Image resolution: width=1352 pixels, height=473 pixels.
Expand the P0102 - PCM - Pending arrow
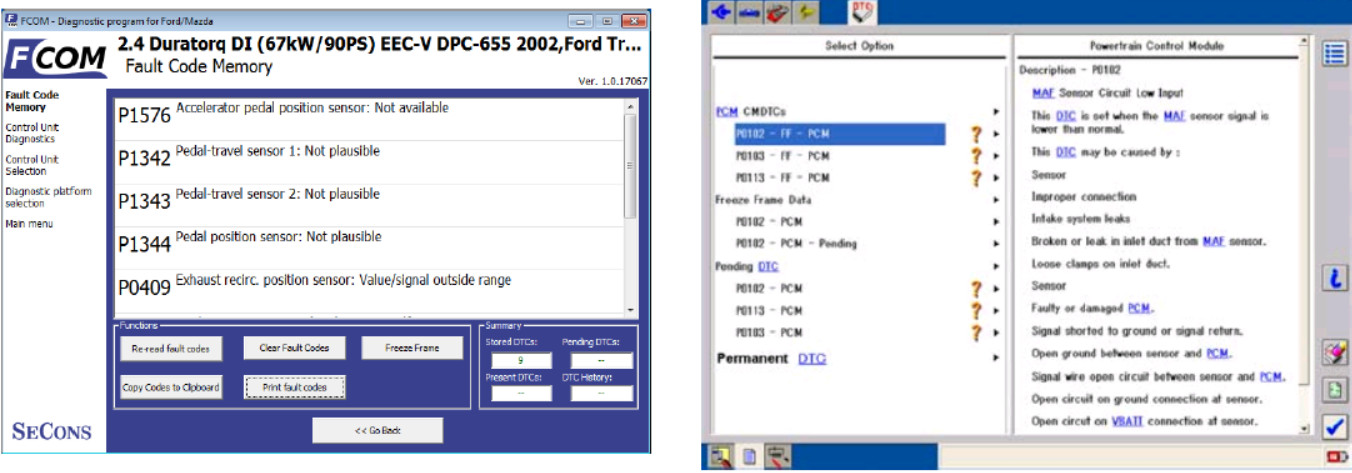tap(996, 244)
